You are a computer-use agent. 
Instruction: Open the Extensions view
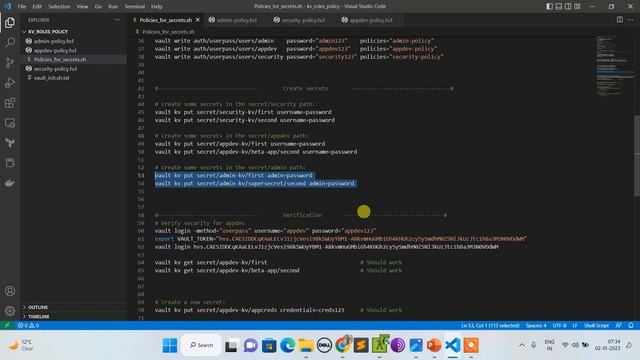pos(10,102)
